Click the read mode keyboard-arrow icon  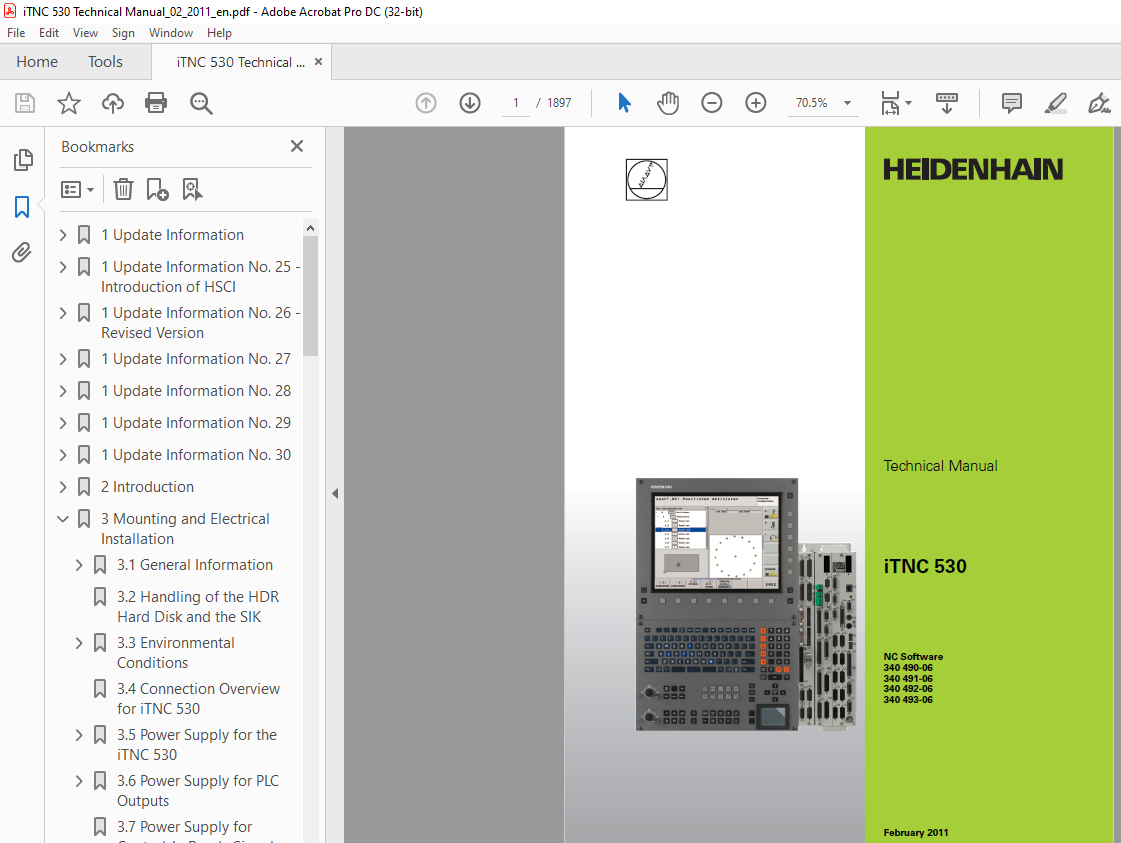point(947,103)
